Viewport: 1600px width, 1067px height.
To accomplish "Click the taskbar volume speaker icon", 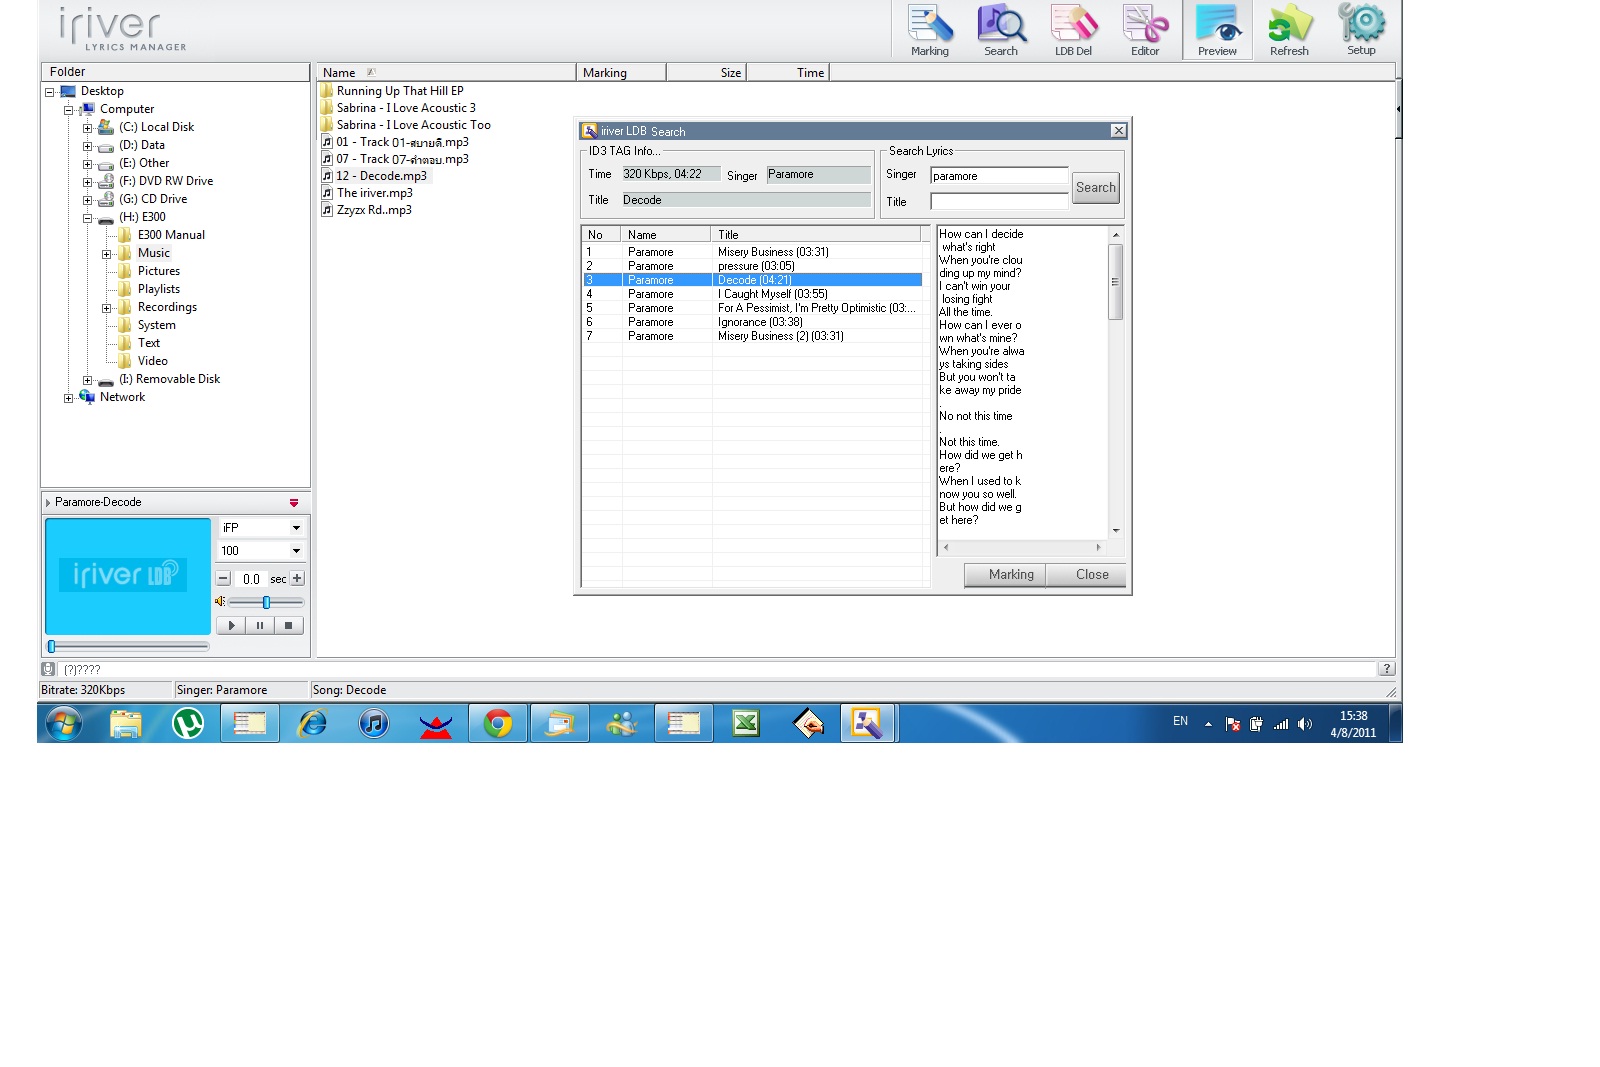I will point(1305,724).
